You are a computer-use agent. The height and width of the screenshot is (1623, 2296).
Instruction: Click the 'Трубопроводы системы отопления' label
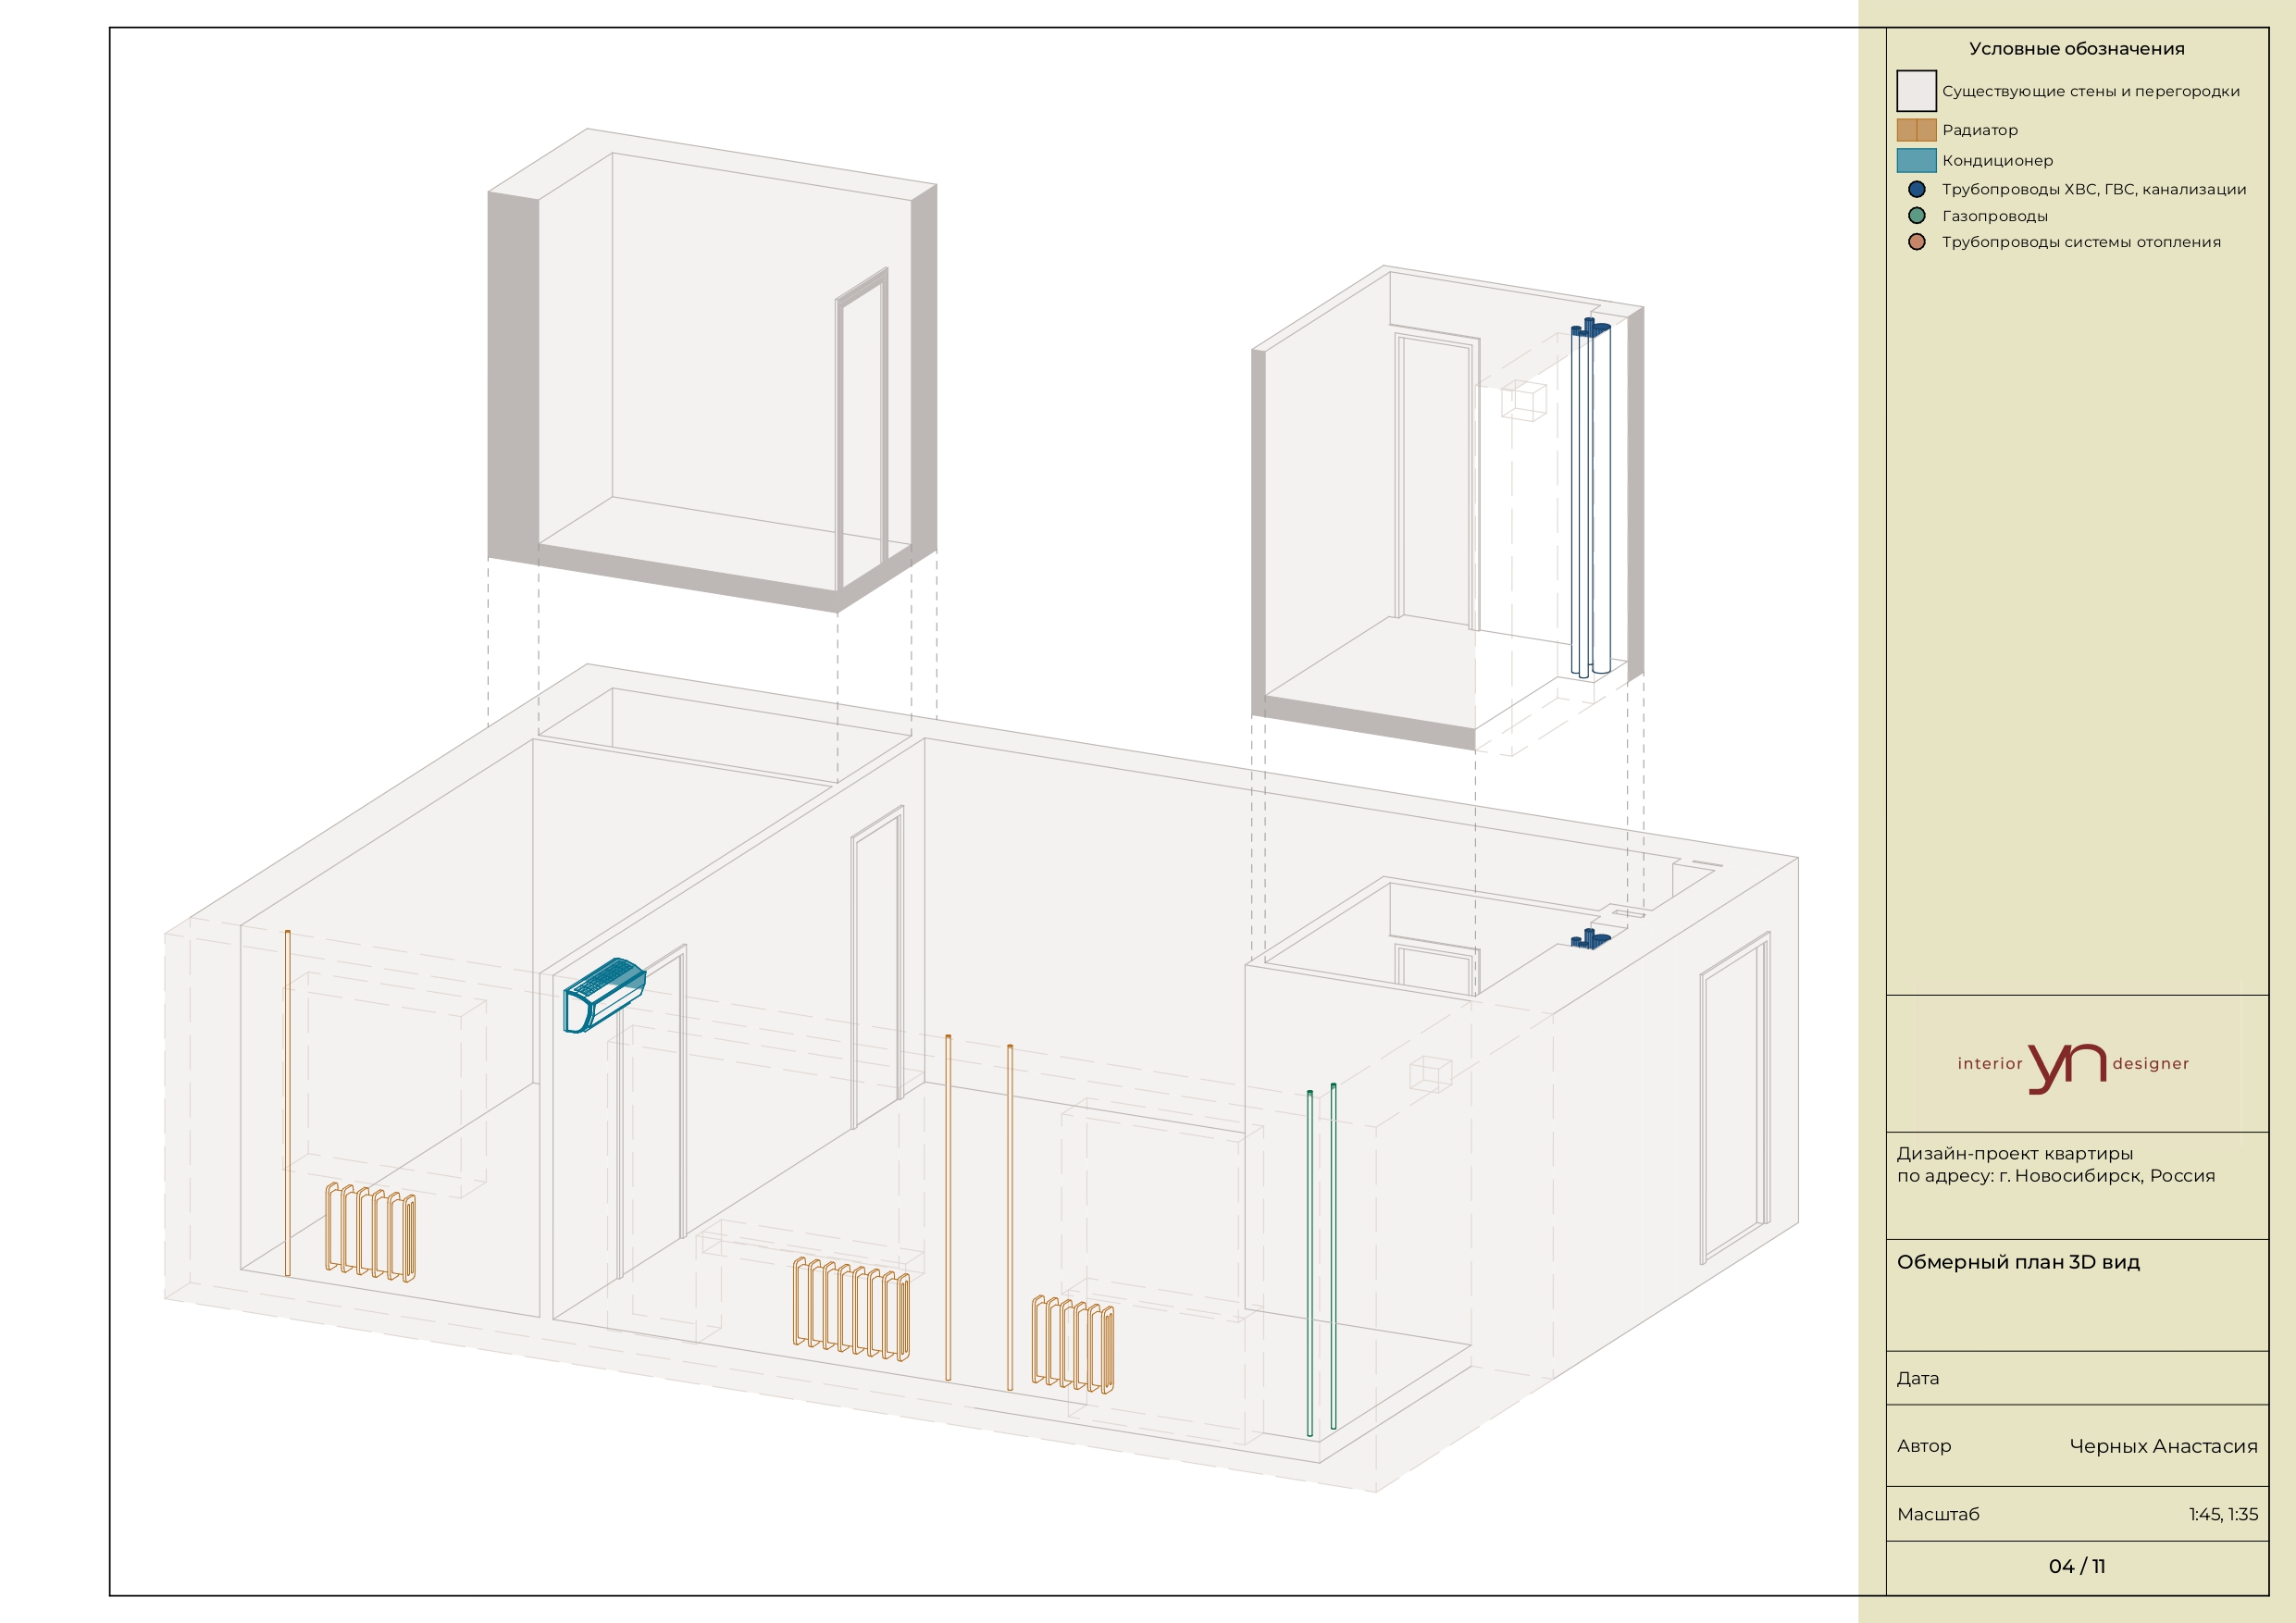[x=2081, y=242]
